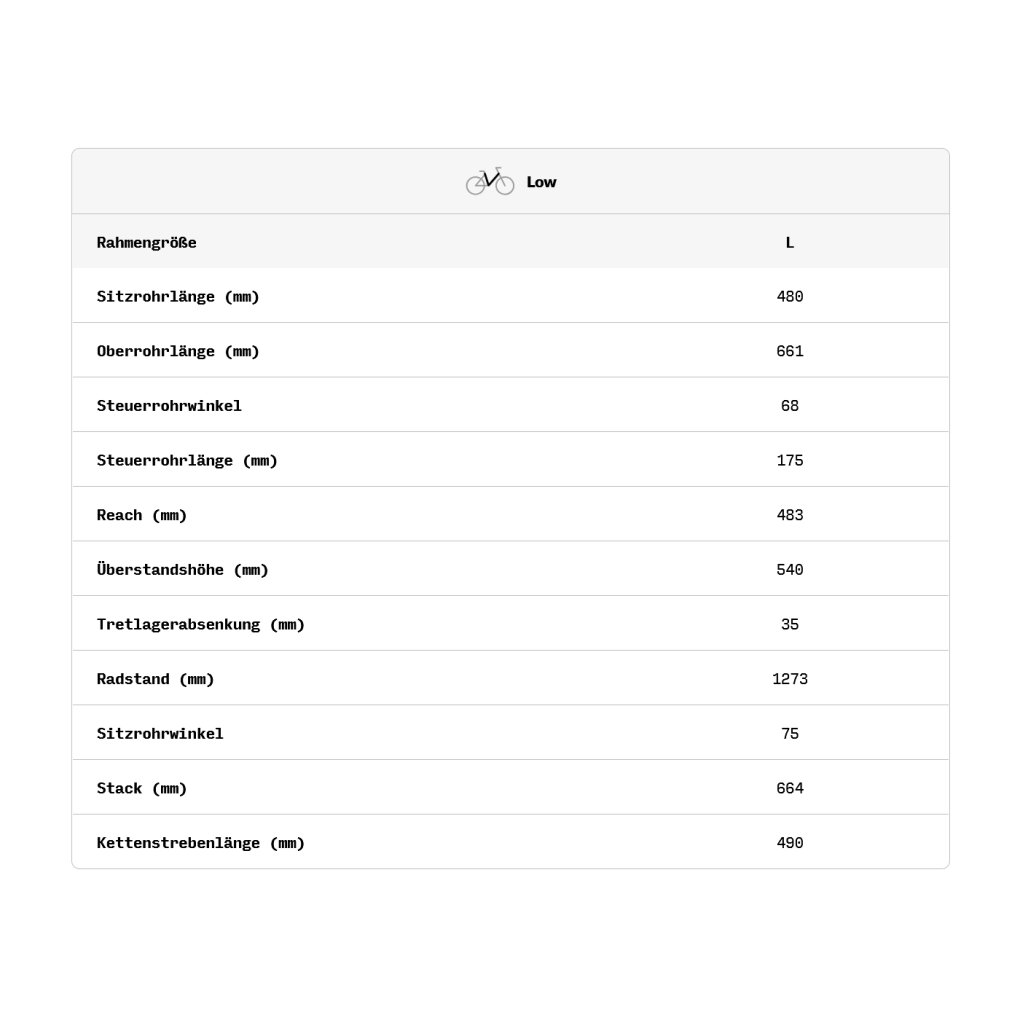
Task: Click the Oberrohrlänge (mm) row label
Action: 178,351
